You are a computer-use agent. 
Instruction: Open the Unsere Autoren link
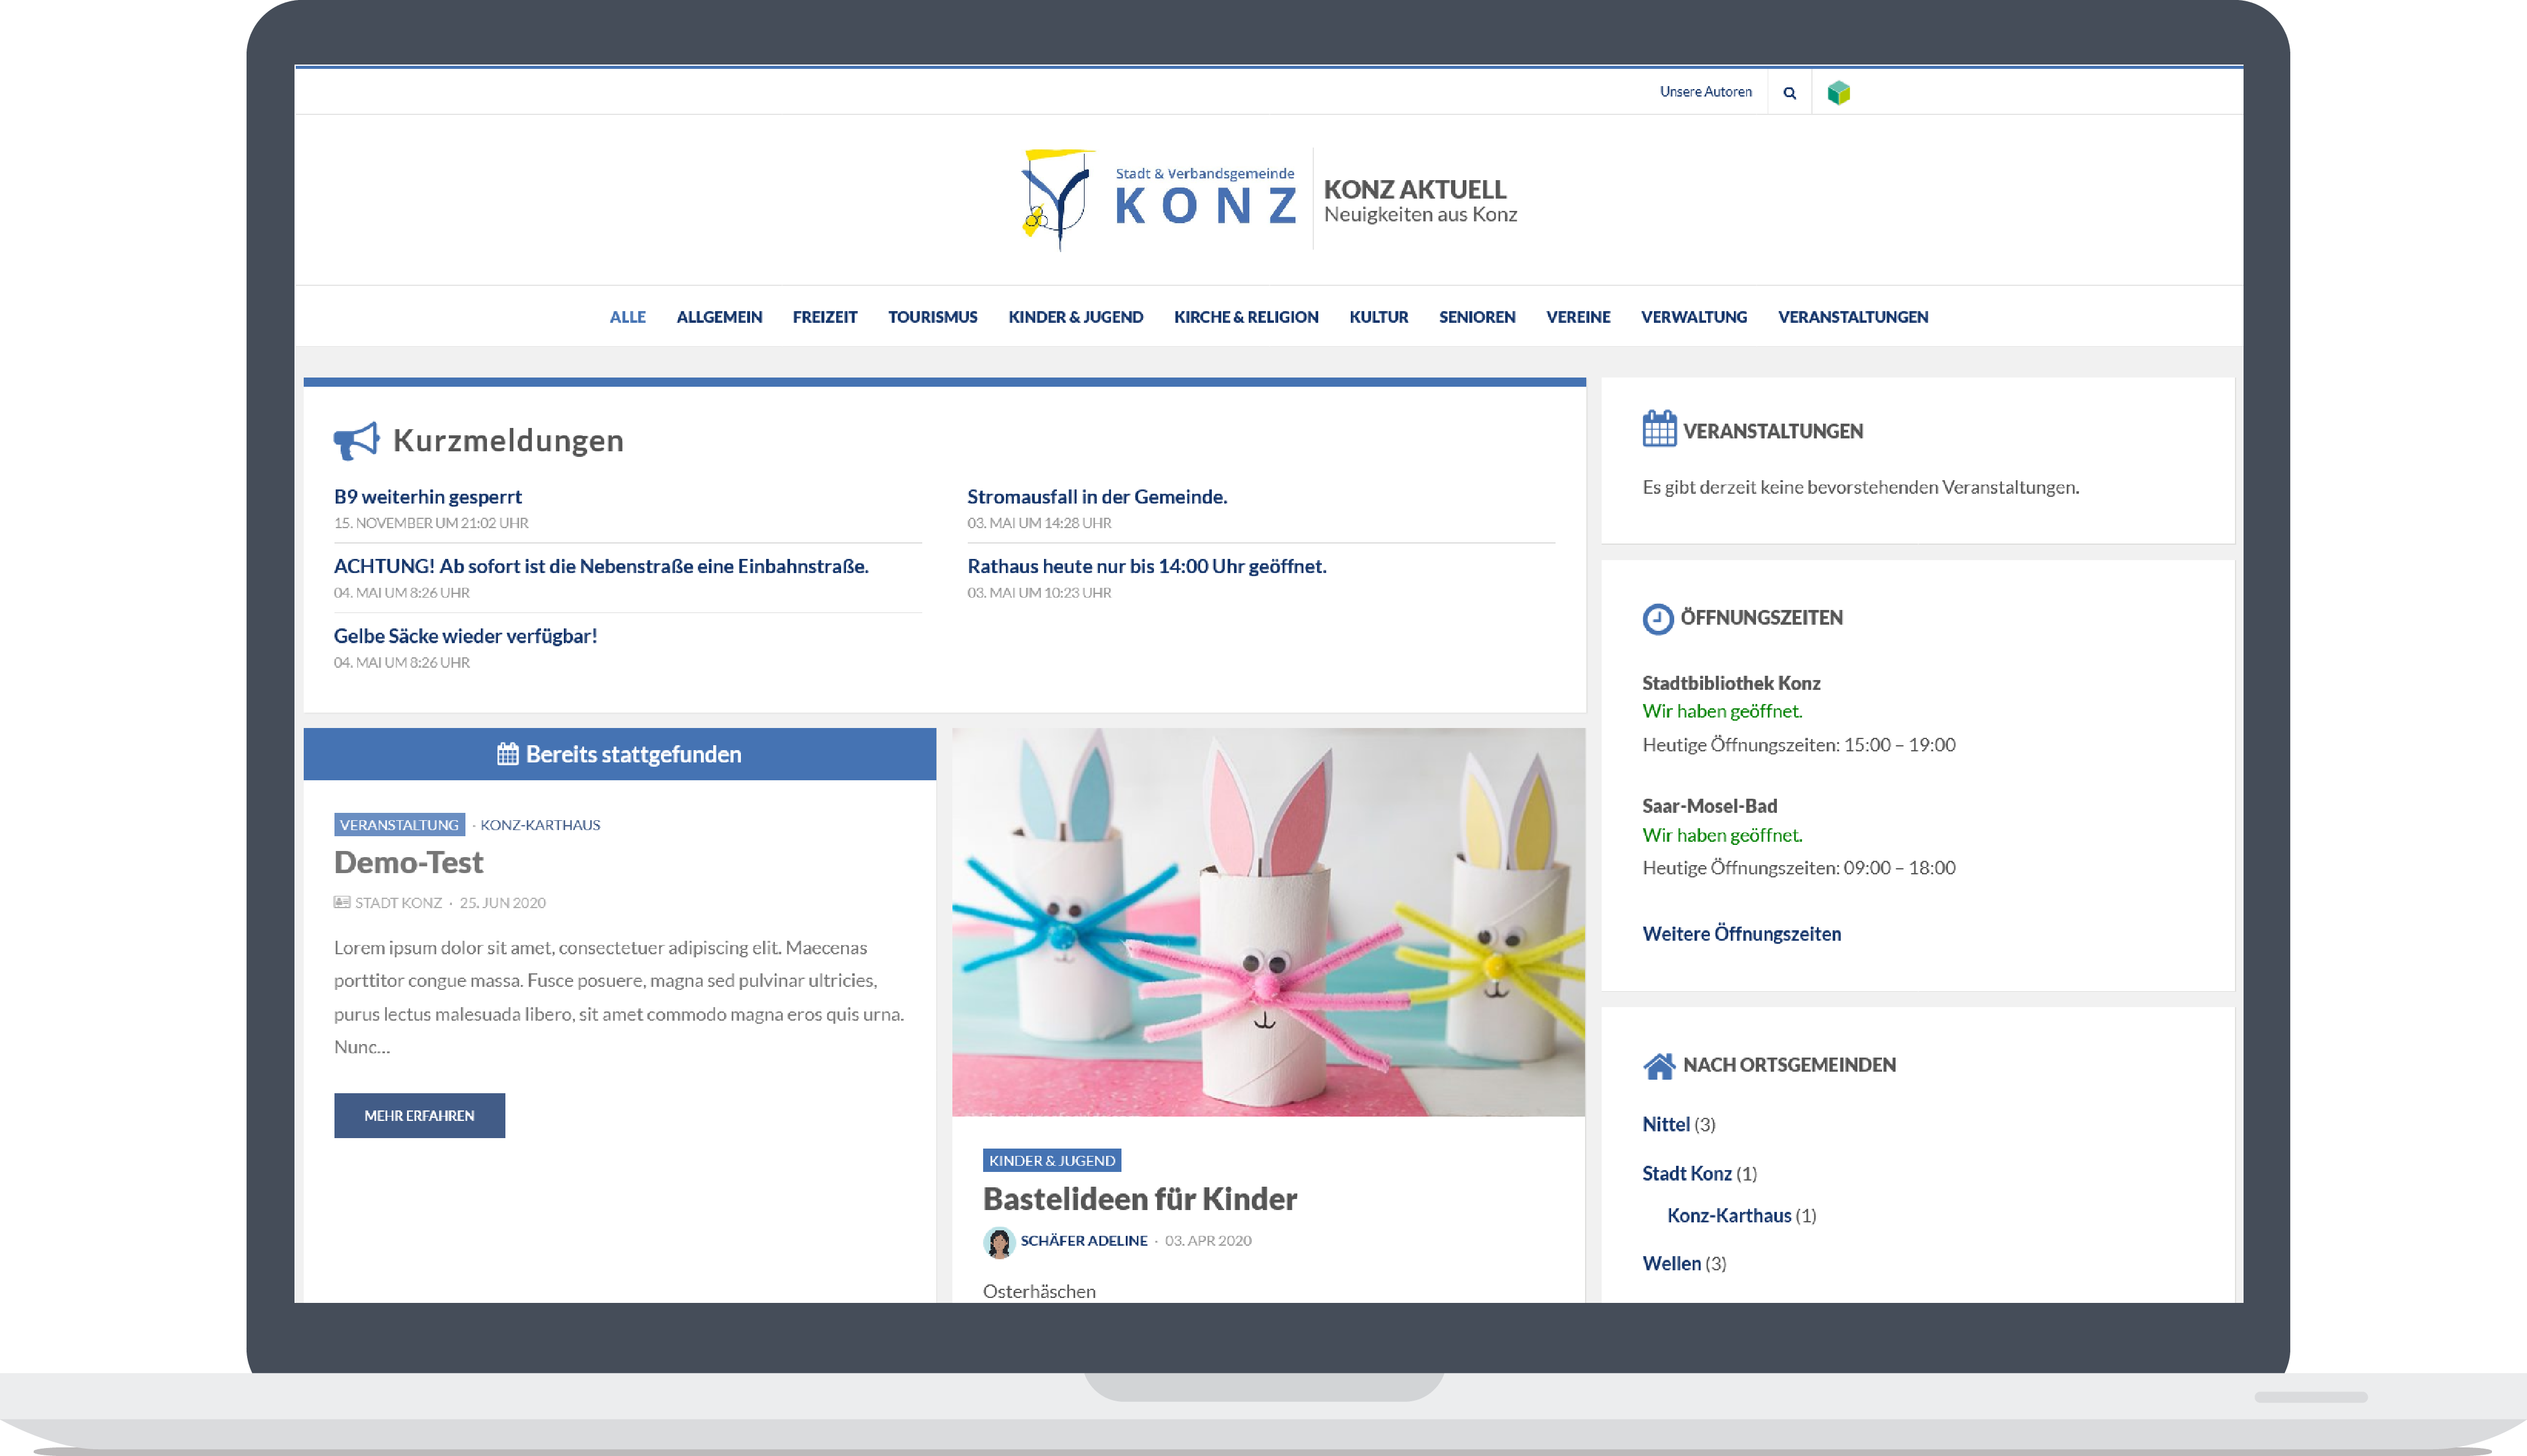click(x=1705, y=92)
